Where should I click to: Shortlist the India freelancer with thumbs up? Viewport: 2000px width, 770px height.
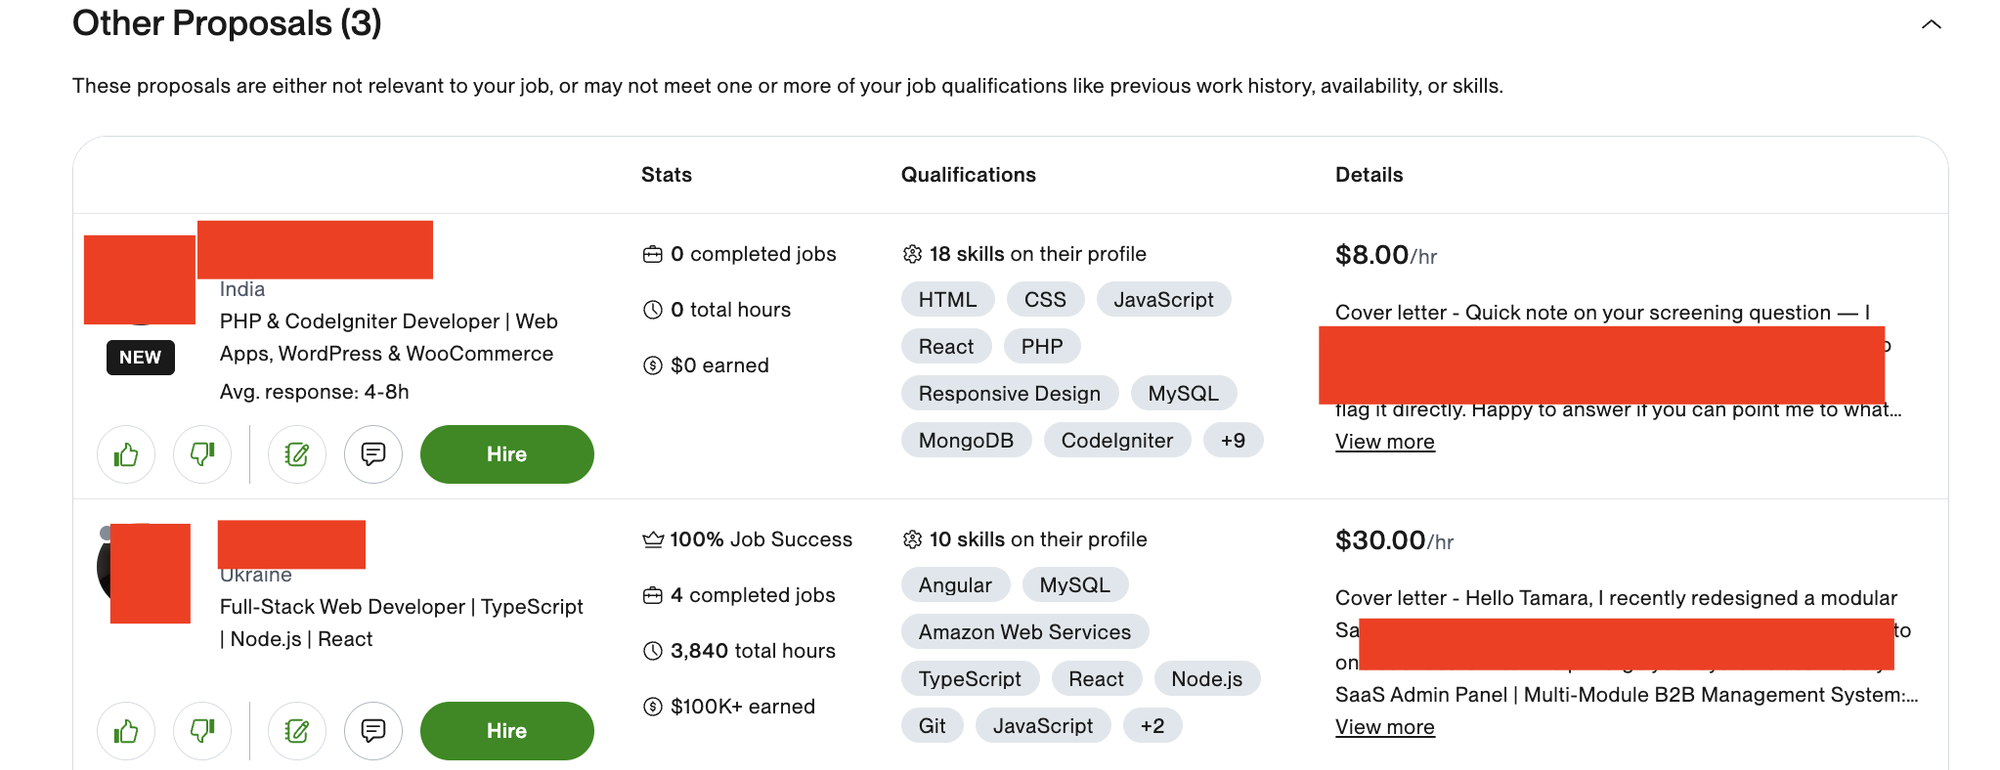126,455
